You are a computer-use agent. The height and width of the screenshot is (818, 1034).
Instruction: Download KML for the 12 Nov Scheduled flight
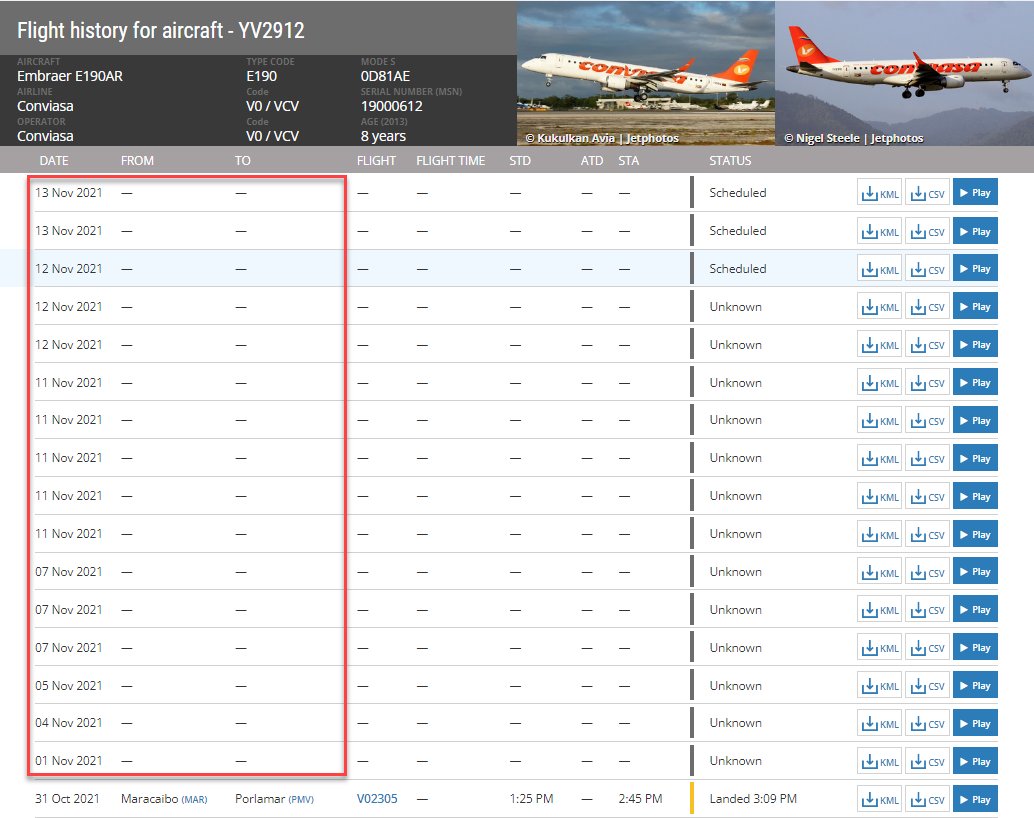pyautogui.click(x=879, y=269)
